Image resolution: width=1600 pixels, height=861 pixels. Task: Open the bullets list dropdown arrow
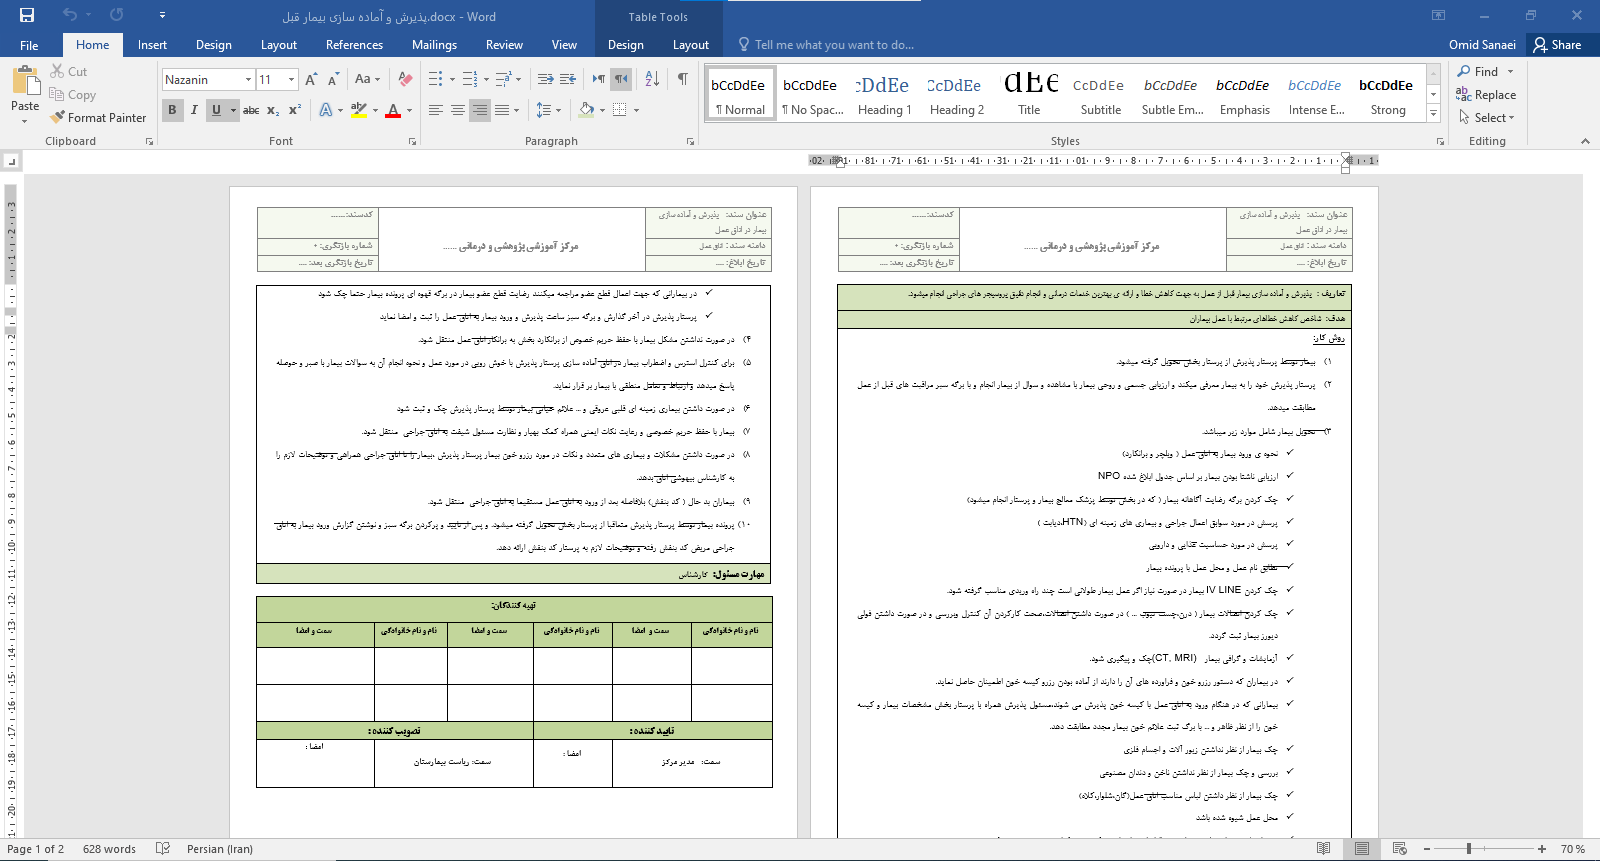pos(452,79)
